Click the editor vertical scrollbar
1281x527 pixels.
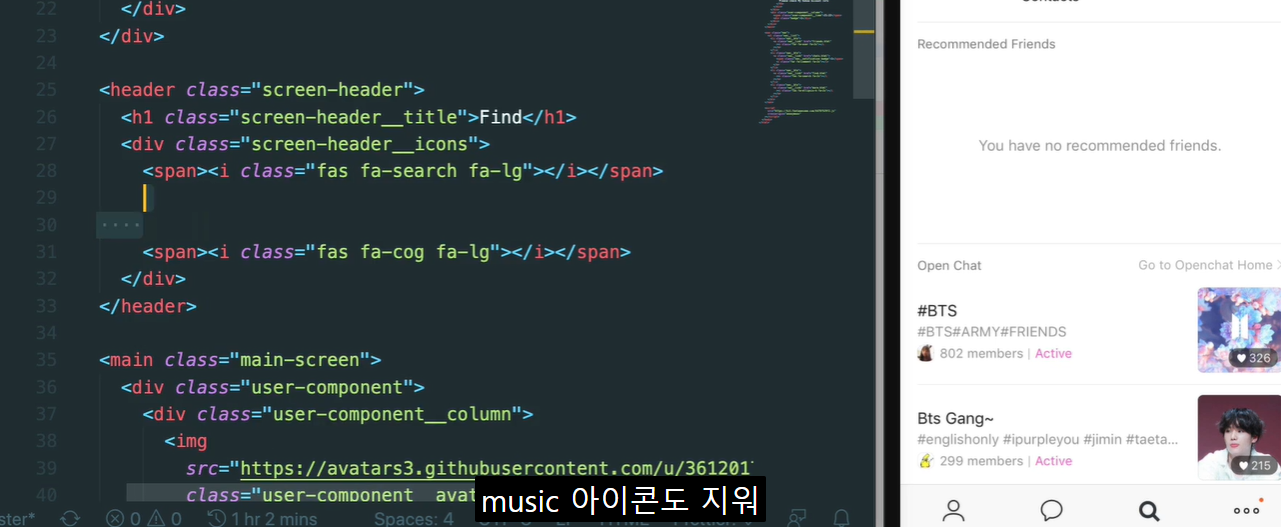(x=864, y=50)
